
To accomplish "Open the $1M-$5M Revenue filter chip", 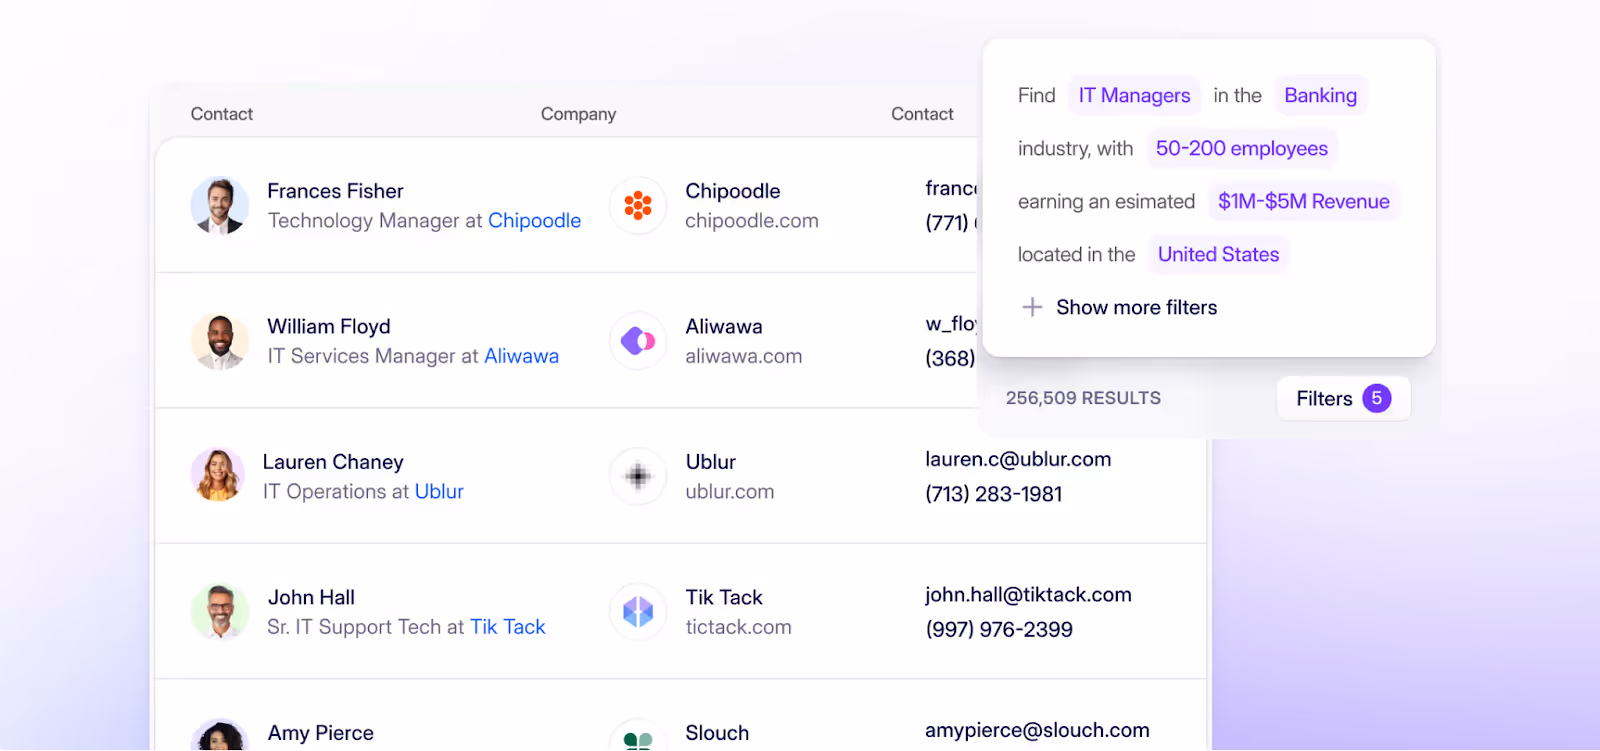I will [x=1303, y=202].
